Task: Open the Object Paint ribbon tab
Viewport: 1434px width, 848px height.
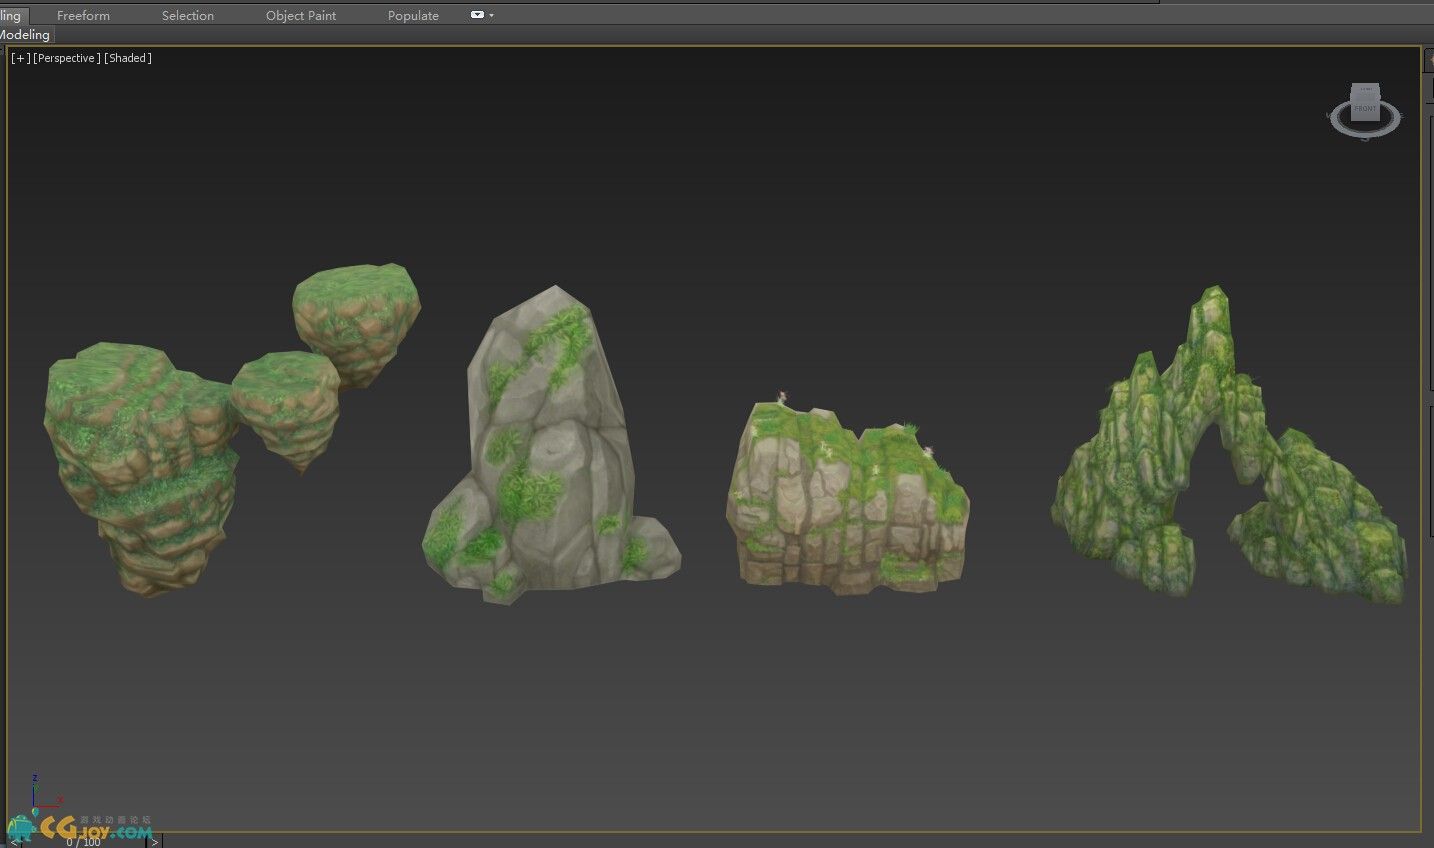Action: [301, 15]
